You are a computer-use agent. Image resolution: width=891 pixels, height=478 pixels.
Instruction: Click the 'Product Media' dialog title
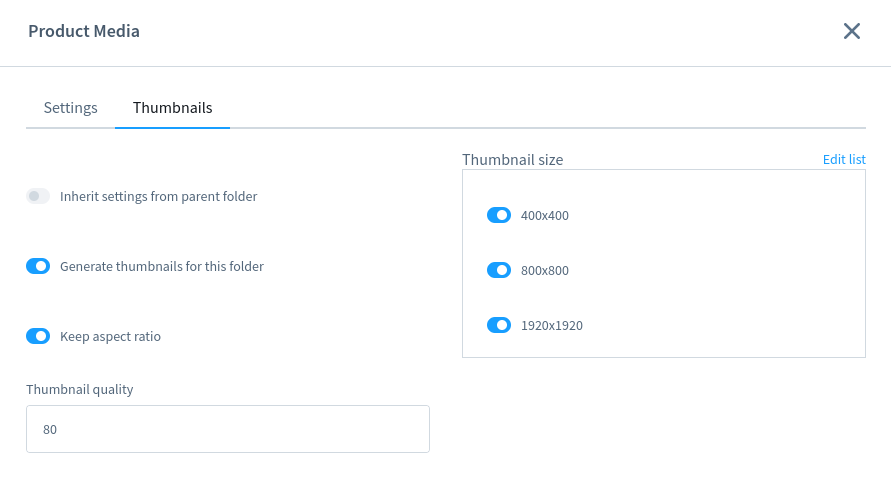(84, 32)
